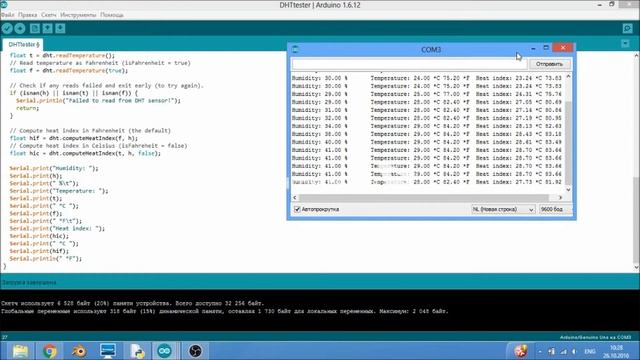Open the Файл menu
The image size is (640, 360).
tap(7, 15)
